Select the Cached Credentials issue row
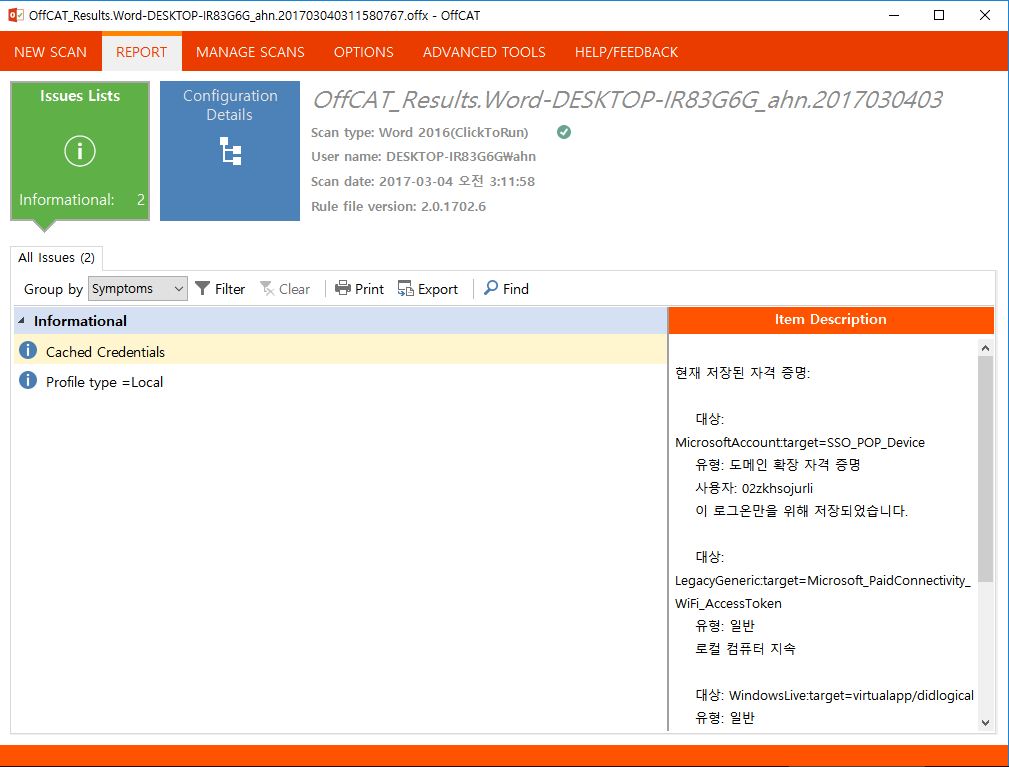1009x767 pixels. (x=340, y=351)
